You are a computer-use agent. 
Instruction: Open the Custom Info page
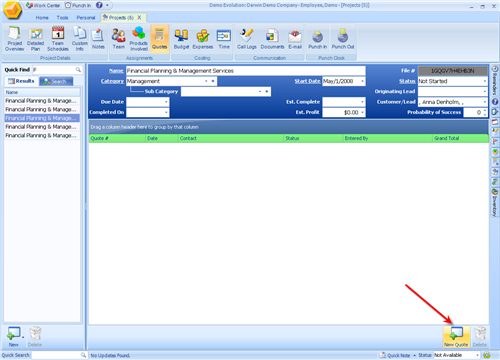coord(80,39)
